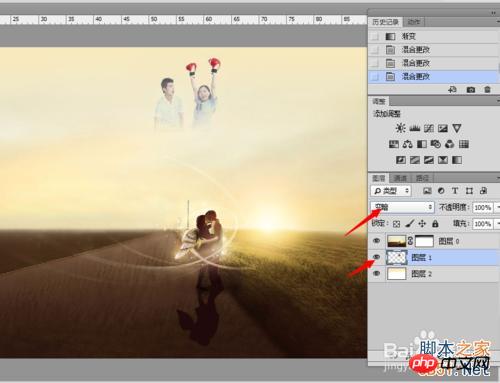Image resolution: width=500 pixels, height=383 pixels.
Task: Select the 调整 panel tab
Action: pos(379,101)
